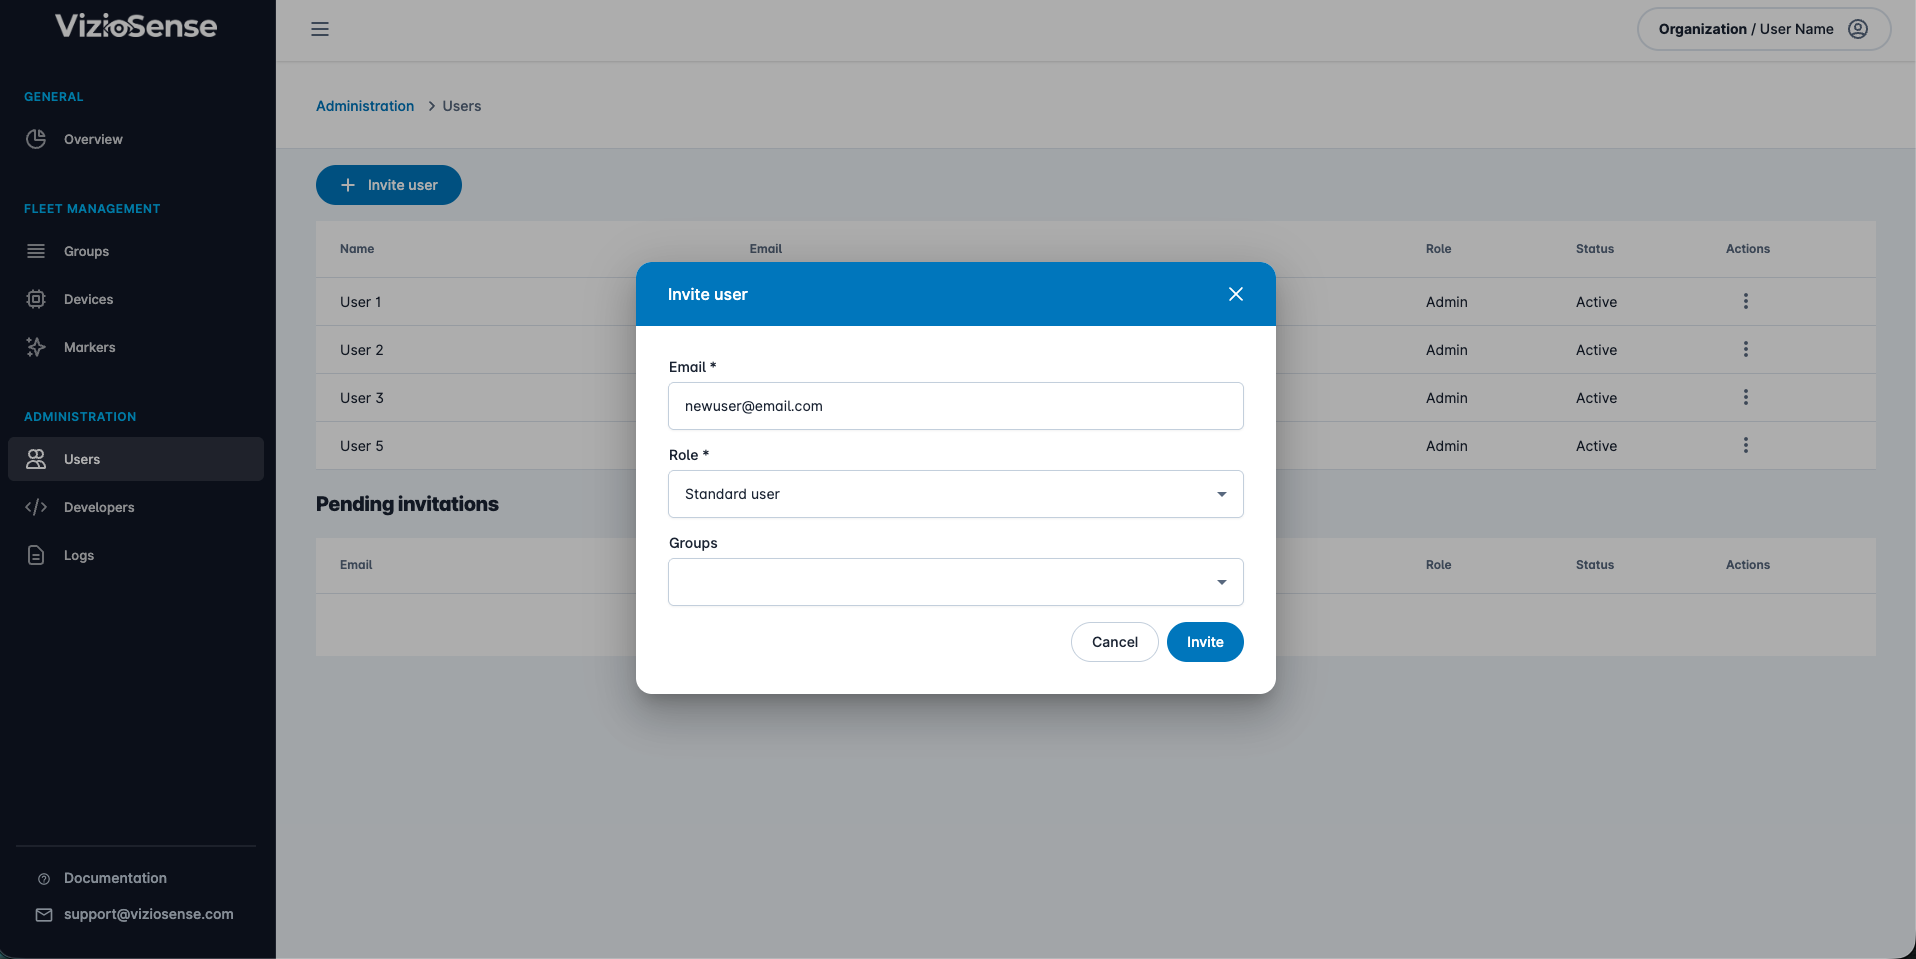Viewport: 1916px width, 959px height.
Task: Click the Pending invitations heading
Action: coord(407,504)
